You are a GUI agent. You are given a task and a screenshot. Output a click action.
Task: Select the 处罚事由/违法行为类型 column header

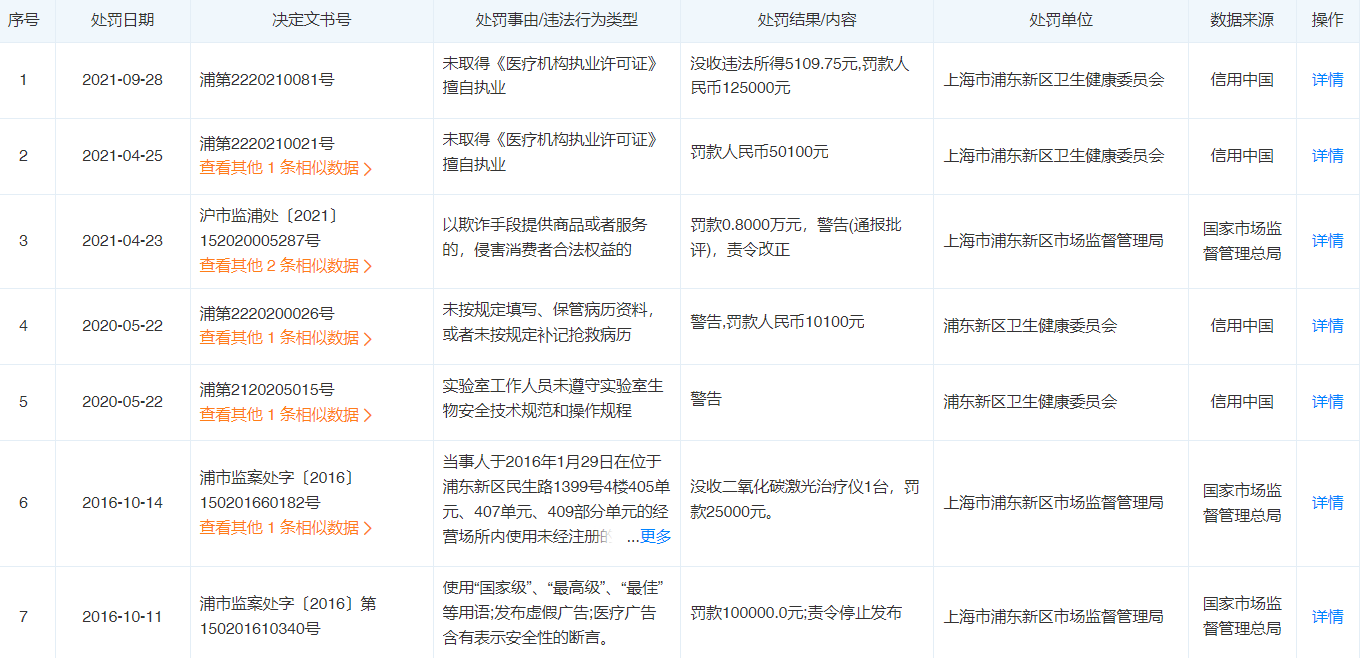coord(556,20)
